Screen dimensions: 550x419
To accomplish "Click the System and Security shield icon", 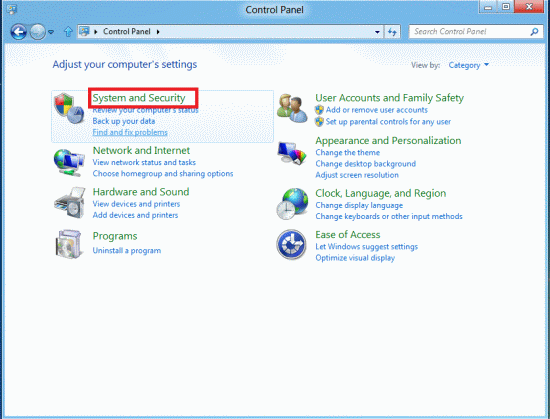I will 69,109.
